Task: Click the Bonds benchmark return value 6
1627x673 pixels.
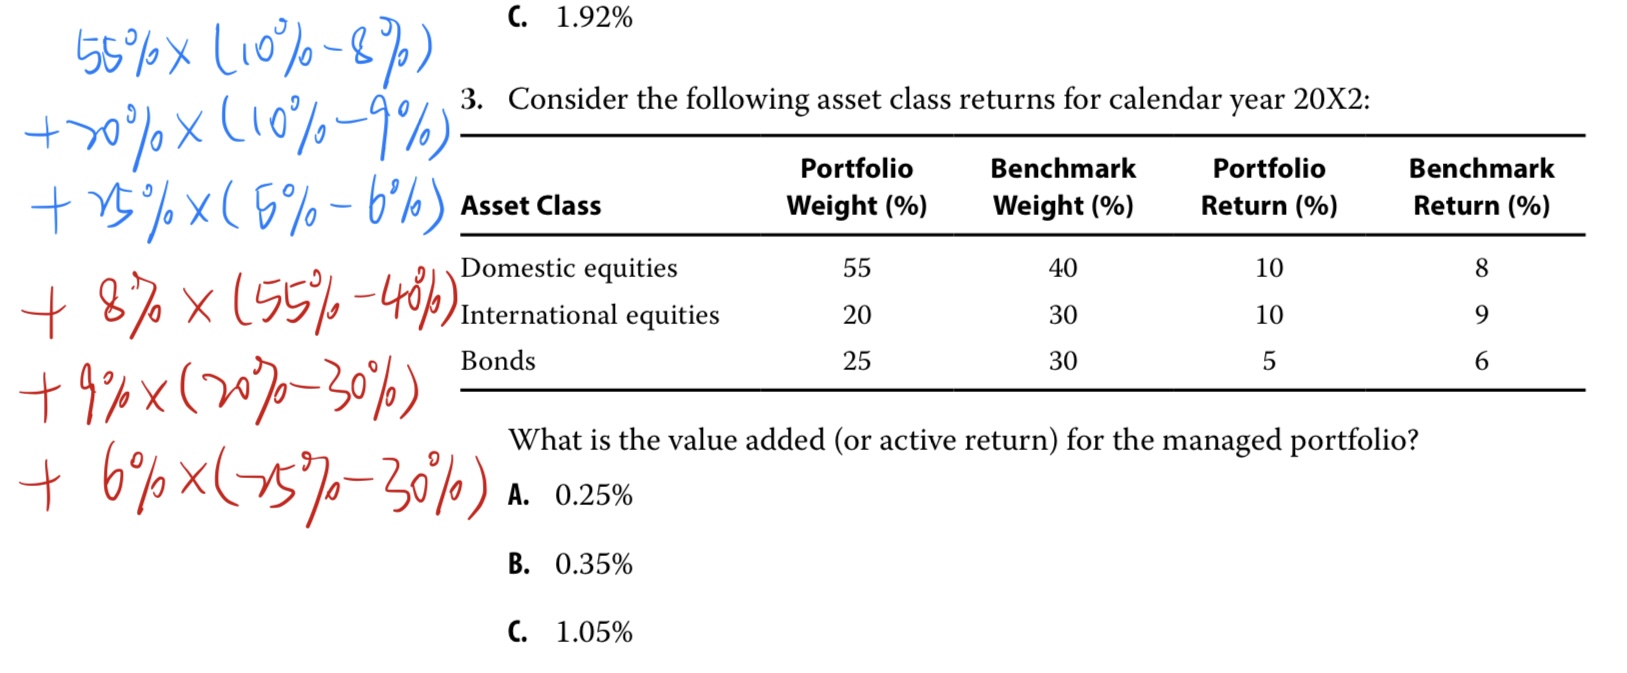Action: click(1481, 361)
